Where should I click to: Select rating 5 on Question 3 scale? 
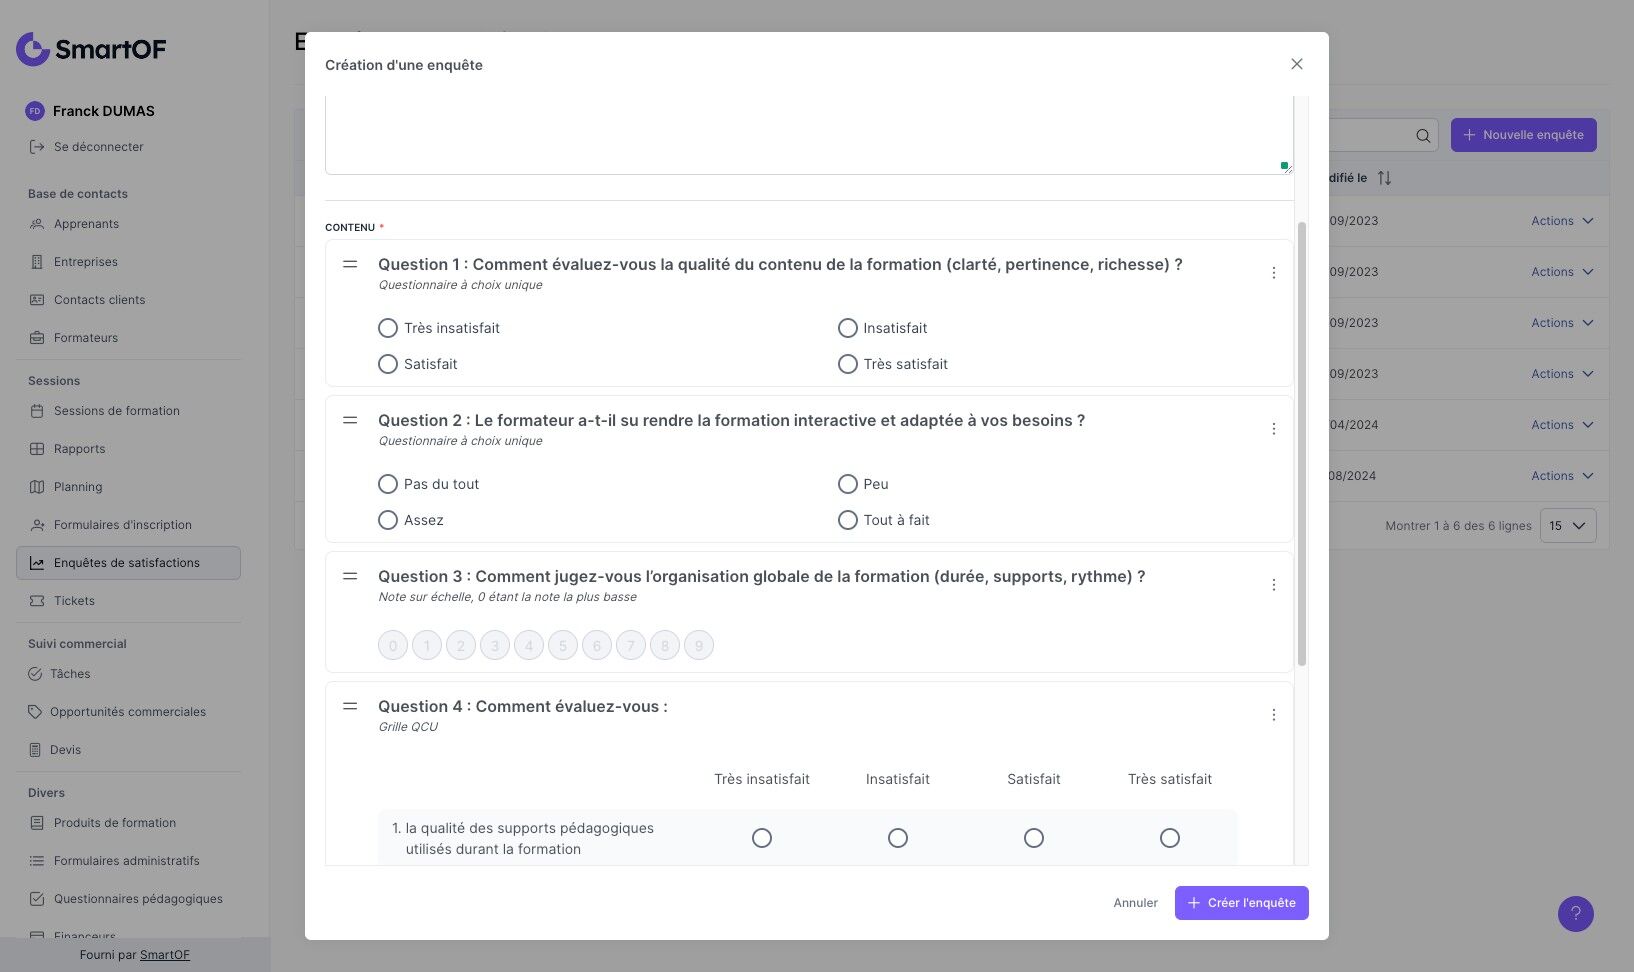563,646
